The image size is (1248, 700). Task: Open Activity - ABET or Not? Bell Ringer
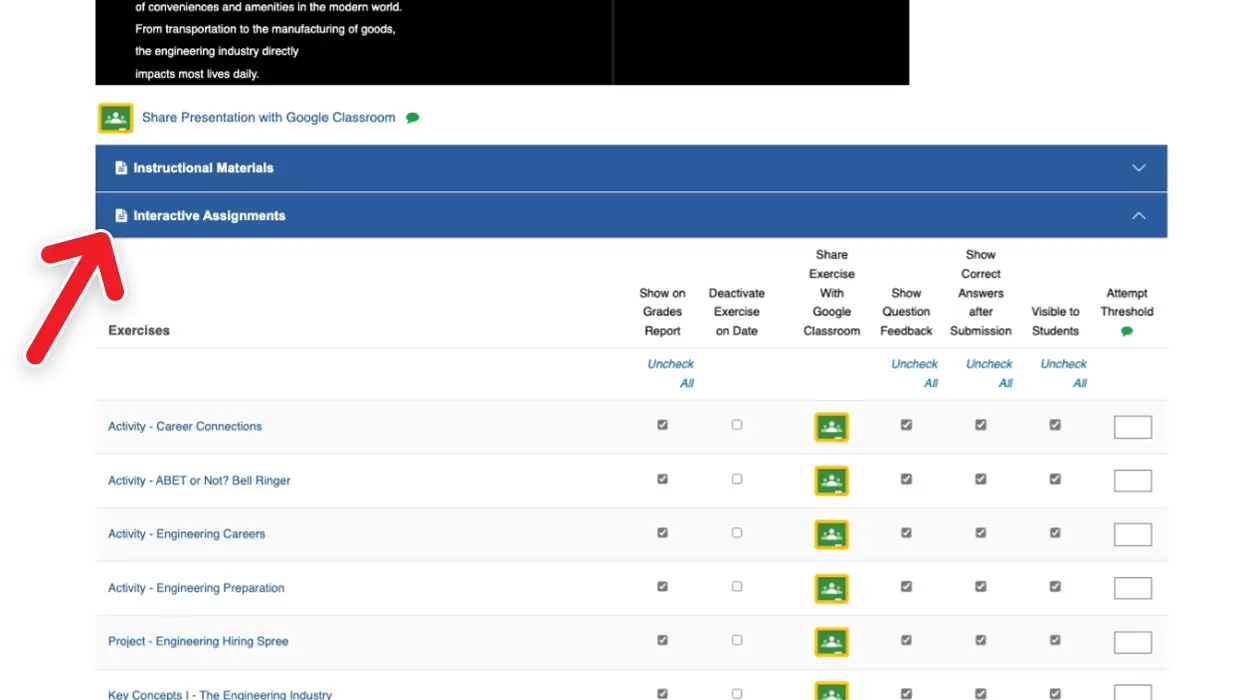coord(199,480)
